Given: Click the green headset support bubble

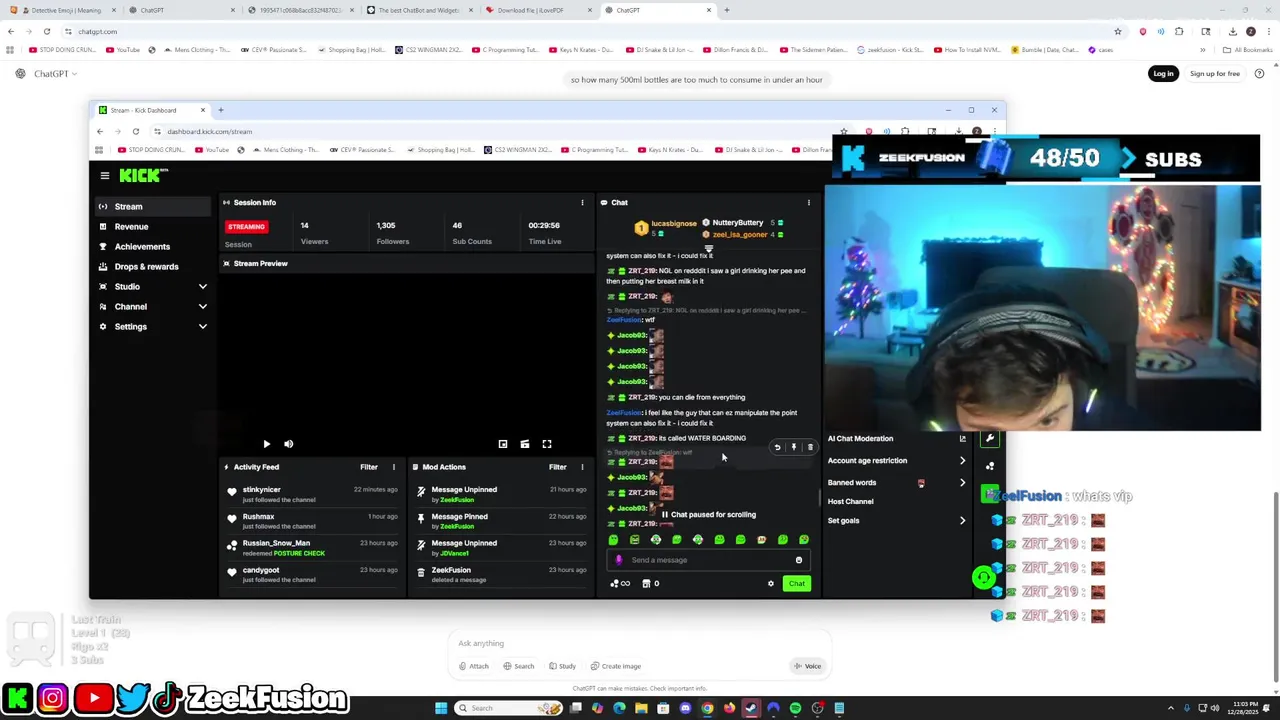Looking at the screenshot, I should click(x=984, y=577).
